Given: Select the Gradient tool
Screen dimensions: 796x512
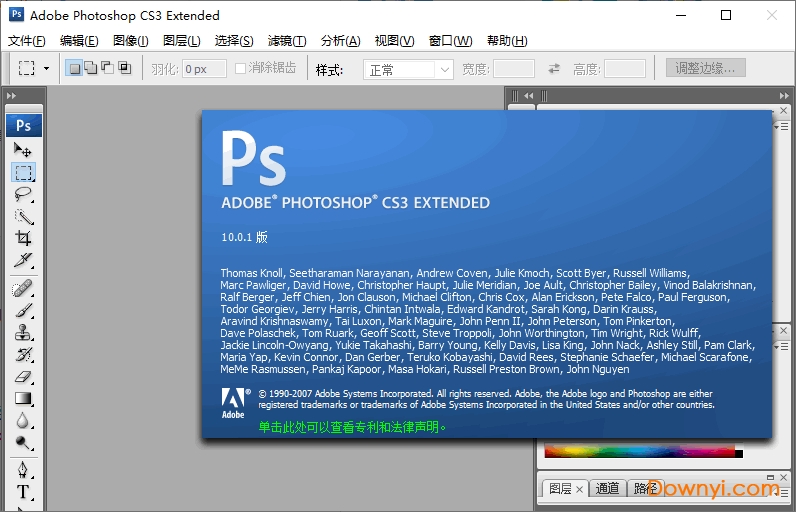Looking at the screenshot, I should (x=23, y=398).
